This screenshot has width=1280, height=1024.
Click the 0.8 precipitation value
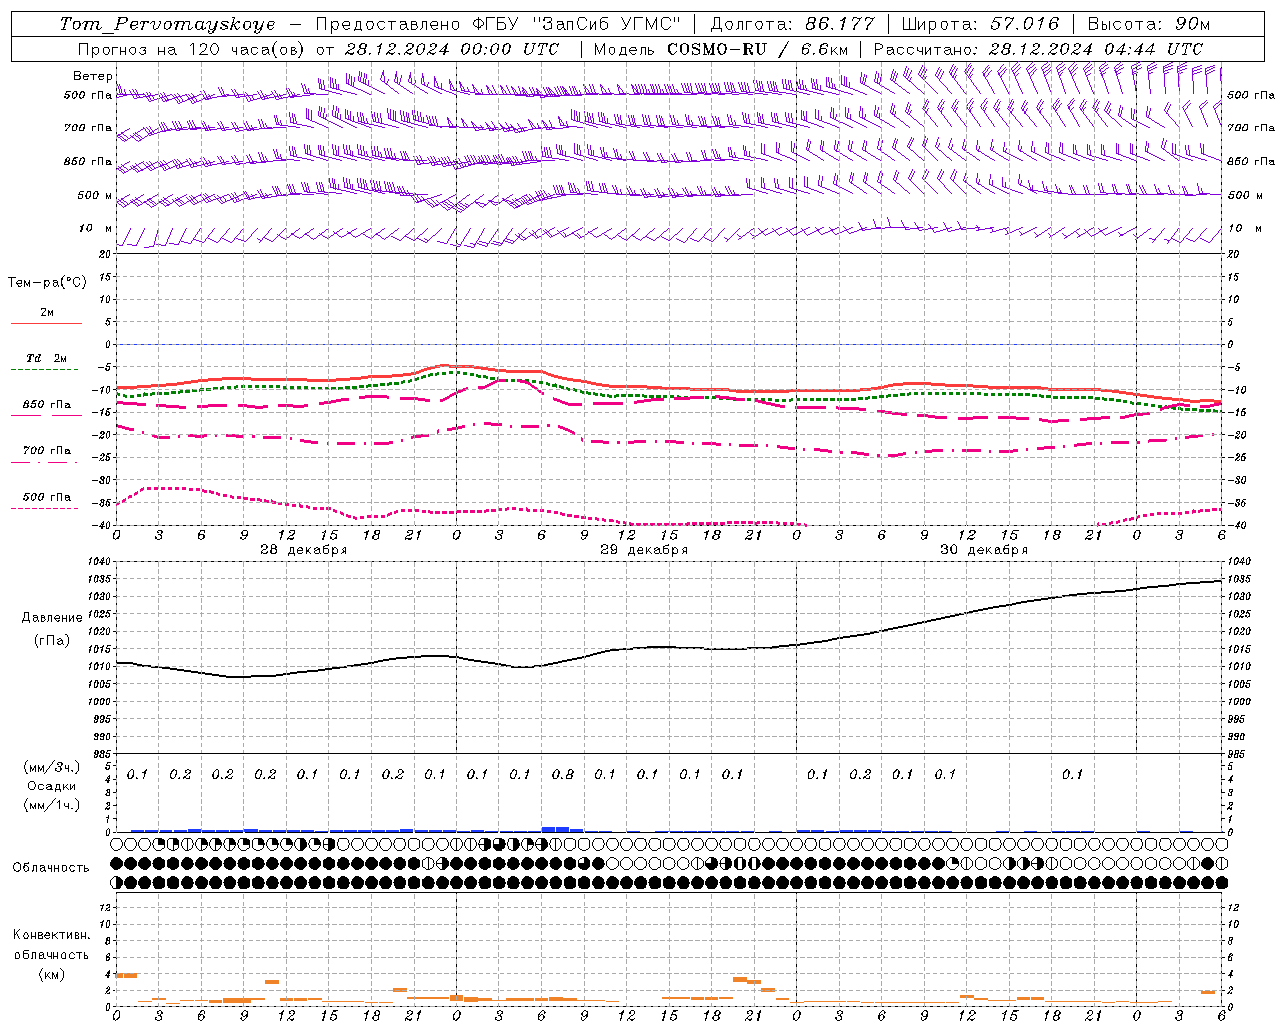coord(562,774)
